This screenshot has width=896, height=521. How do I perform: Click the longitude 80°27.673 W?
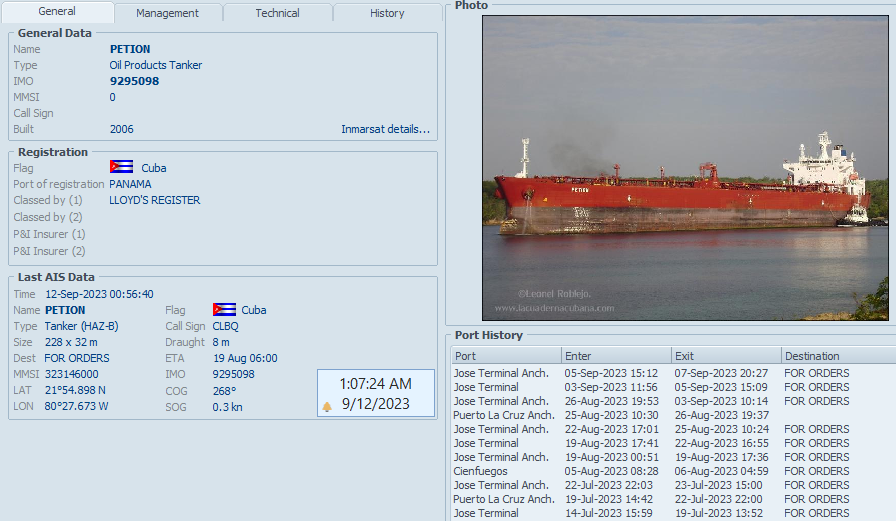[77, 406]
